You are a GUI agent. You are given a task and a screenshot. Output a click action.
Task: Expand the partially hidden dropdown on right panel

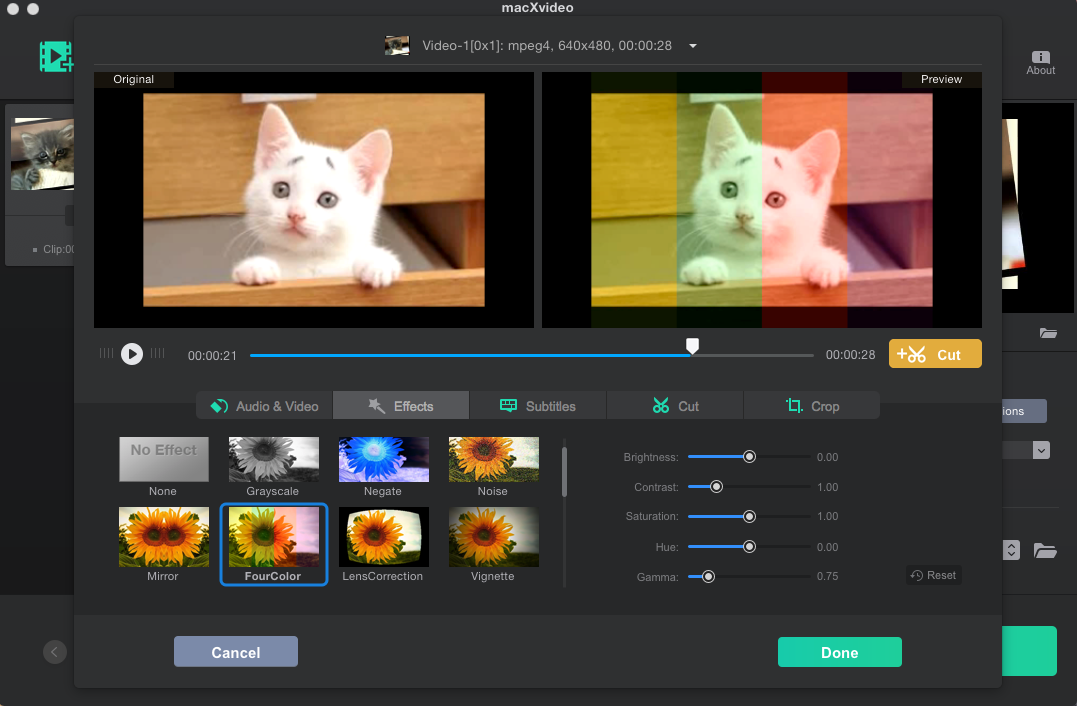[1041, 451]
